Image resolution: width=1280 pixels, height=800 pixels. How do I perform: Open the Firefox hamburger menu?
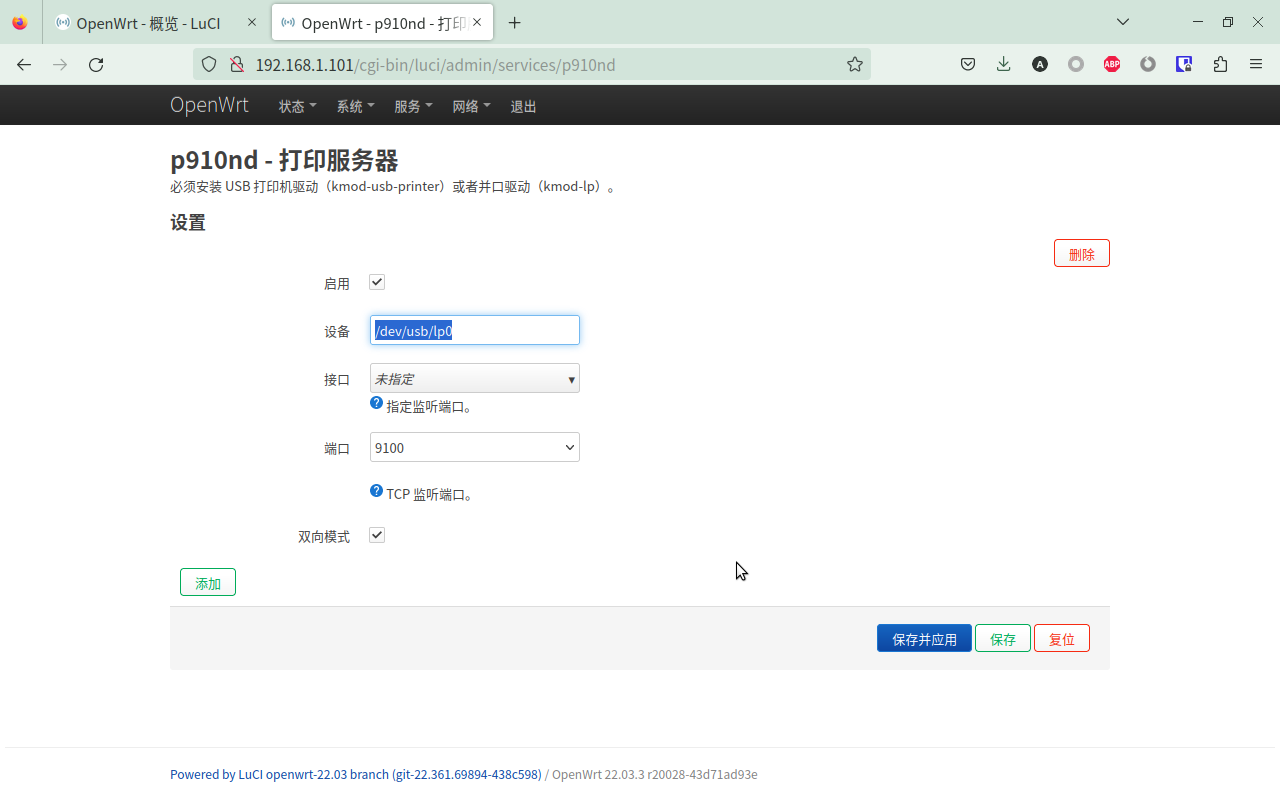[x=1256, y=64]
